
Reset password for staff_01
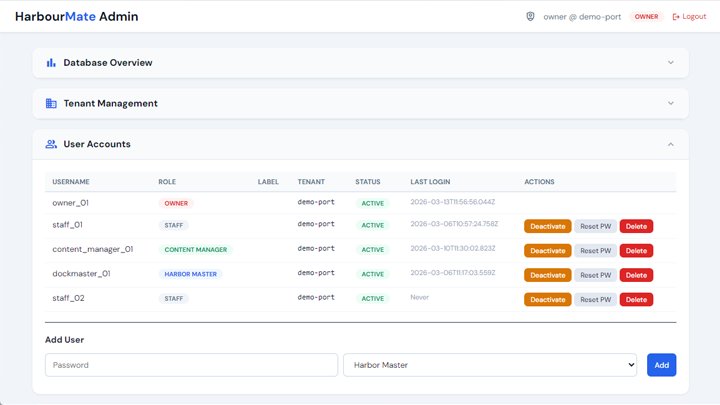(596, 226)
